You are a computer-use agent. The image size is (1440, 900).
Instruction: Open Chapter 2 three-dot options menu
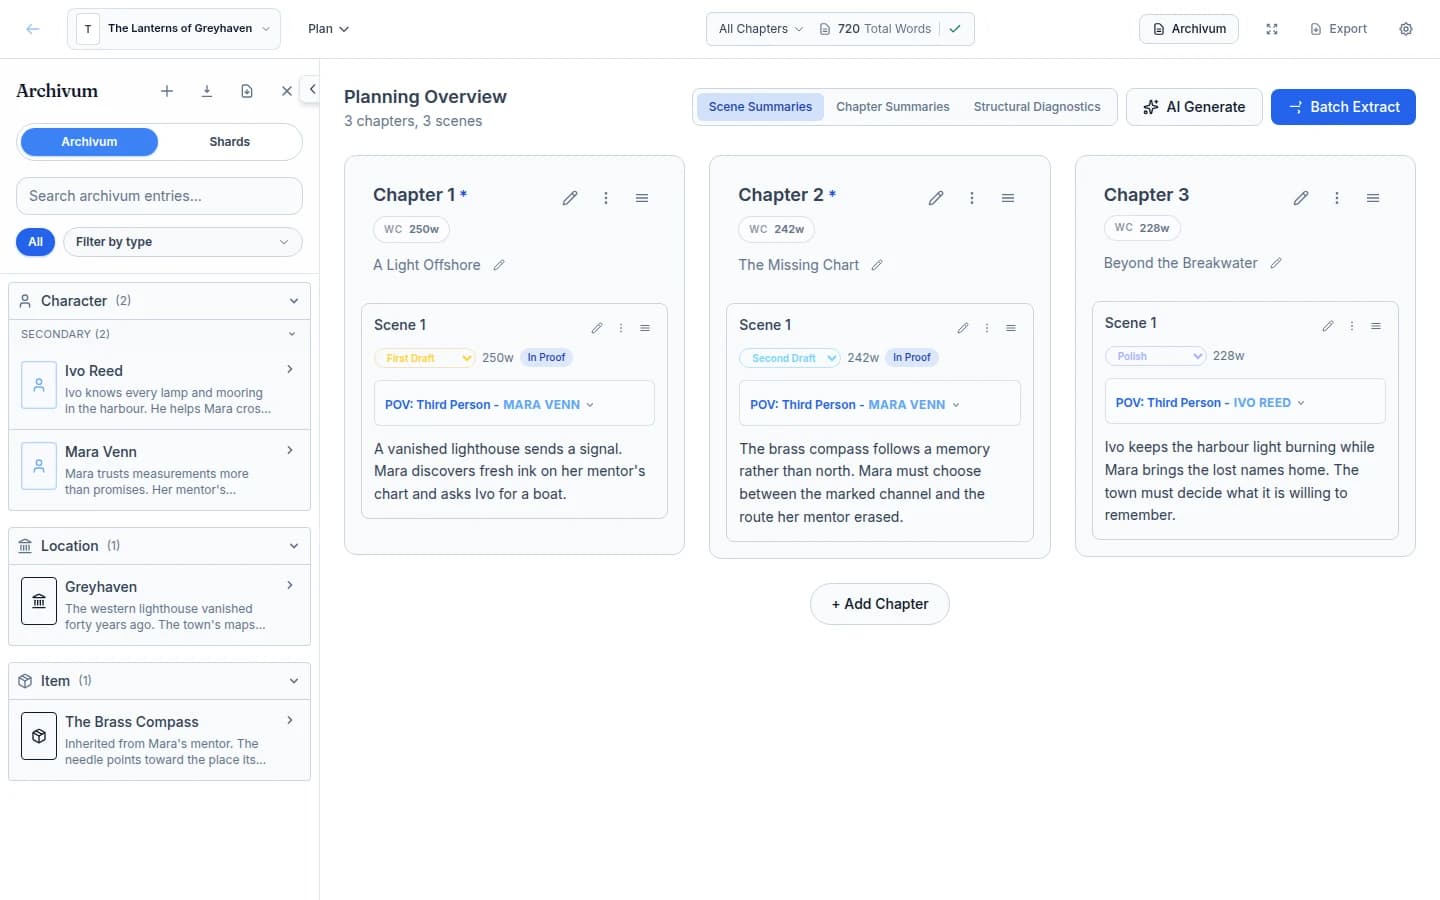coord(972,198)
